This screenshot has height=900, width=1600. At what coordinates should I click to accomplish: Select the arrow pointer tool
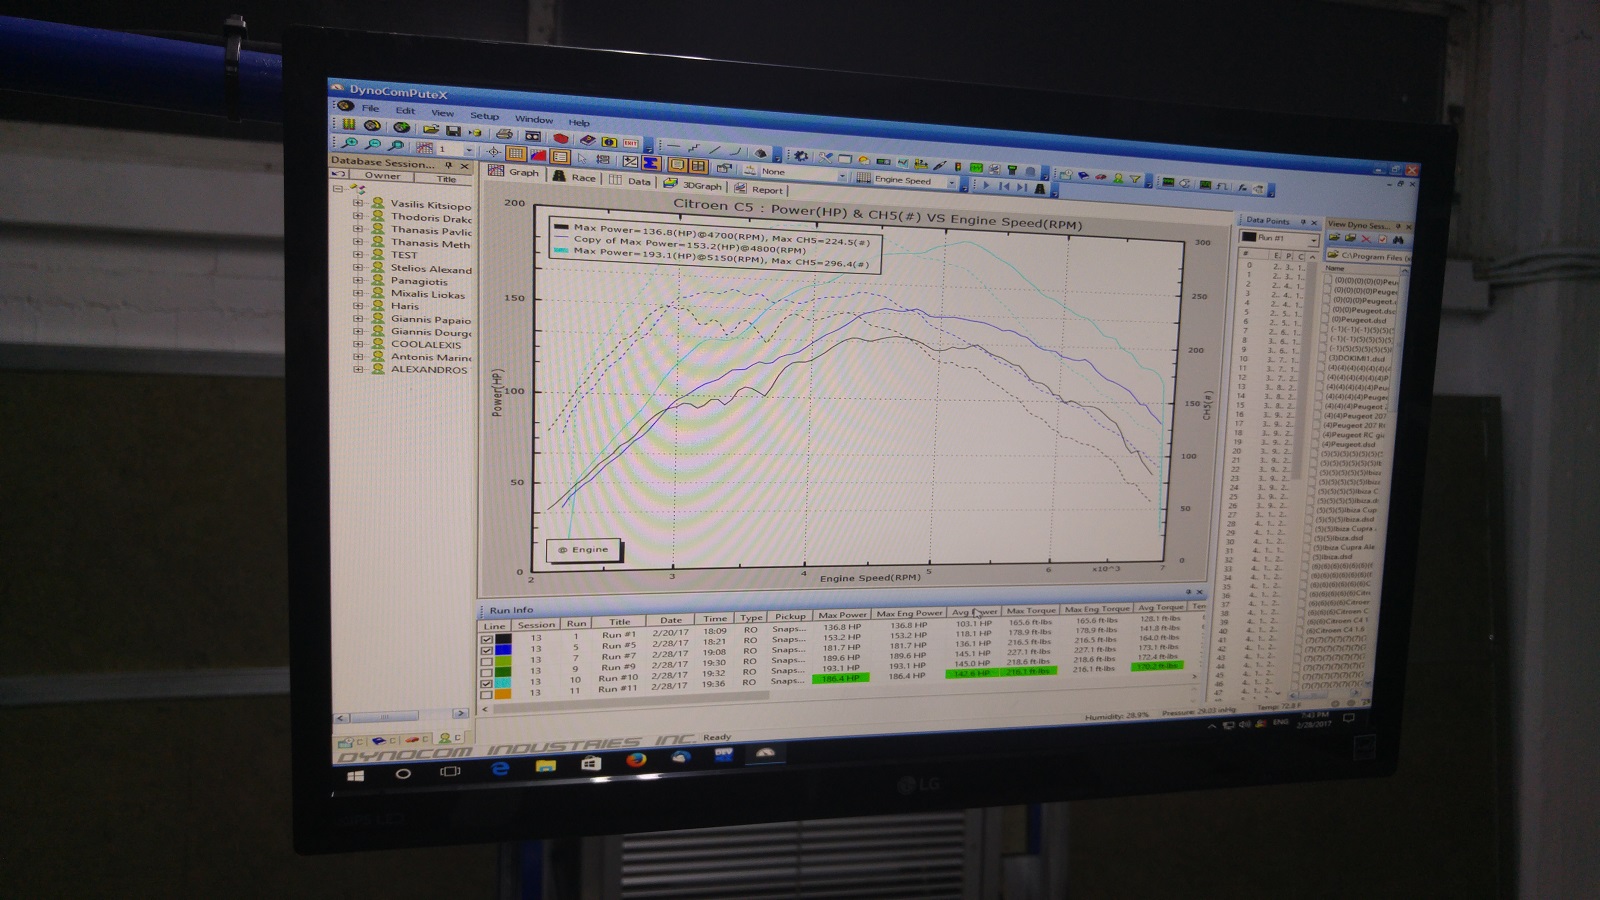pyautogui.click(x=583, y=157)
